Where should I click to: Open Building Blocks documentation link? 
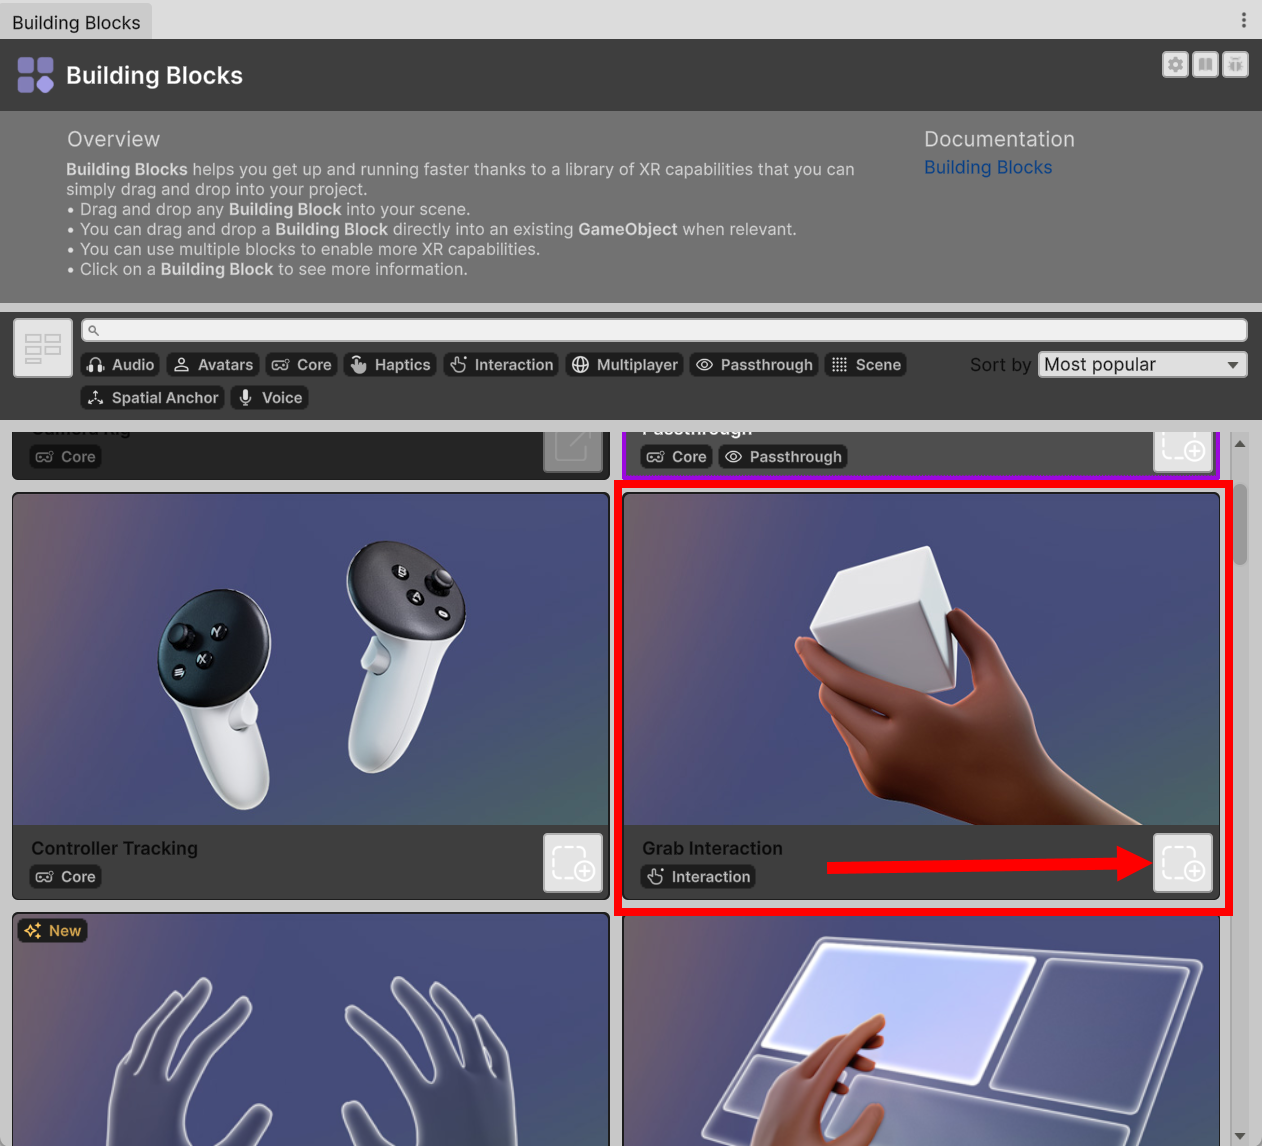[x=988, y=168]
